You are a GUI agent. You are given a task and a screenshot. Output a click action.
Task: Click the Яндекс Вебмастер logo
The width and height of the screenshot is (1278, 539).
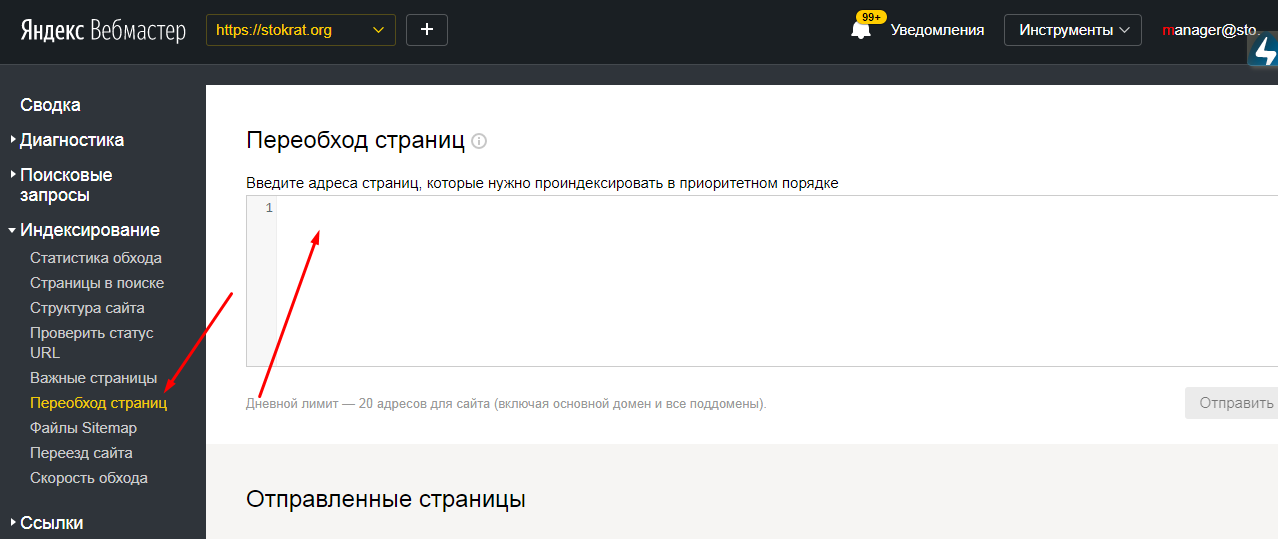coord(103,31)
